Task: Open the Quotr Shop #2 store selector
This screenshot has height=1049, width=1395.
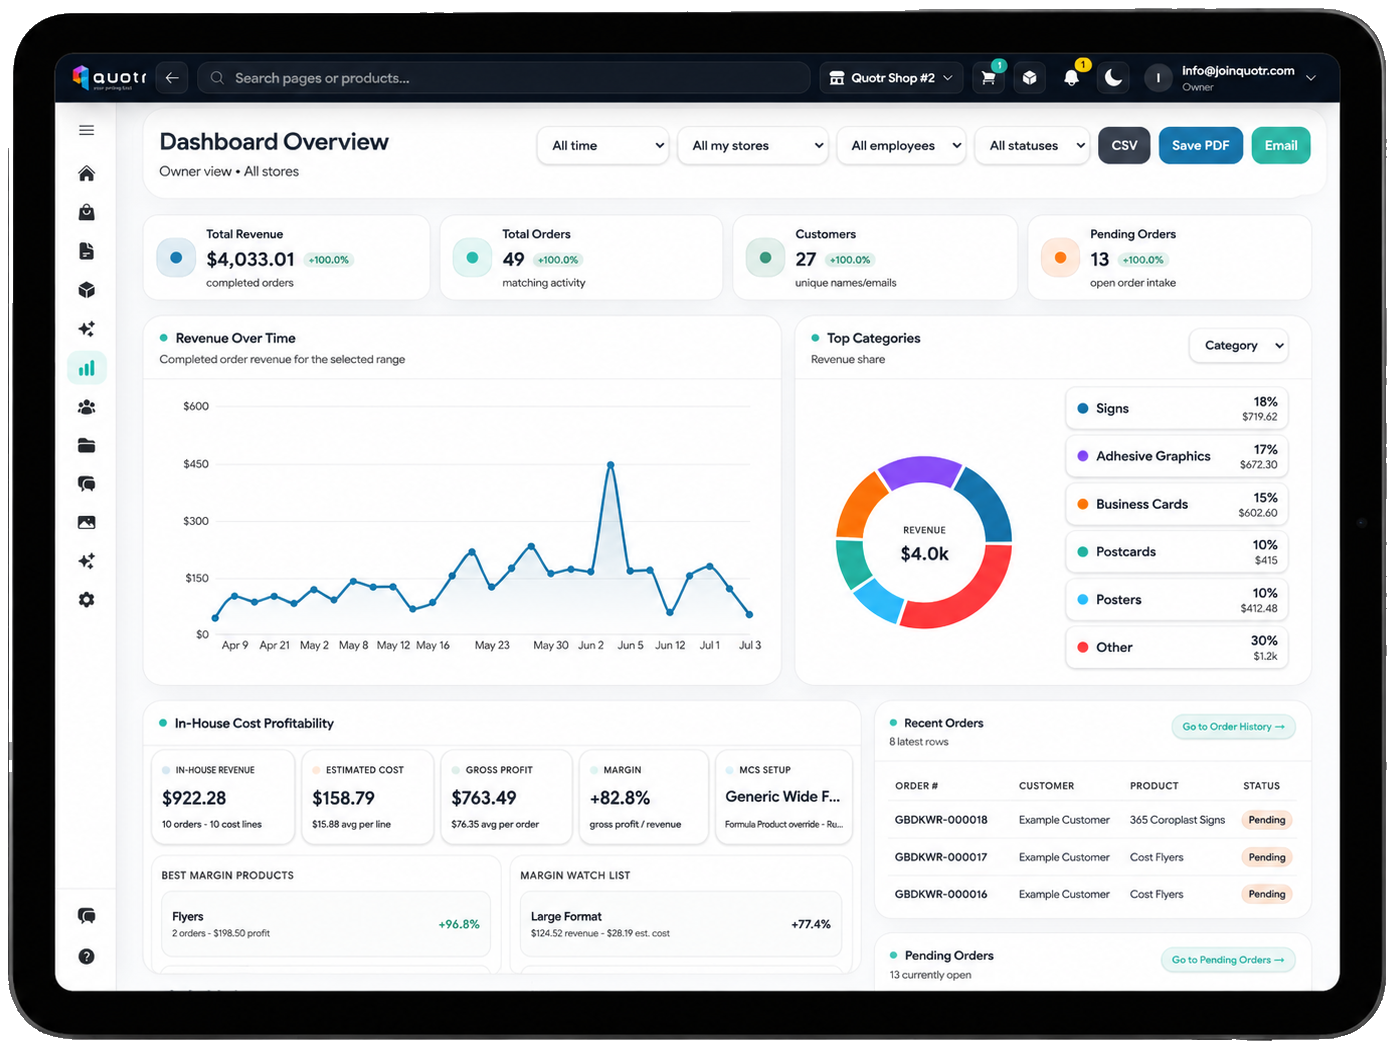Action: [x=891, y=78]
